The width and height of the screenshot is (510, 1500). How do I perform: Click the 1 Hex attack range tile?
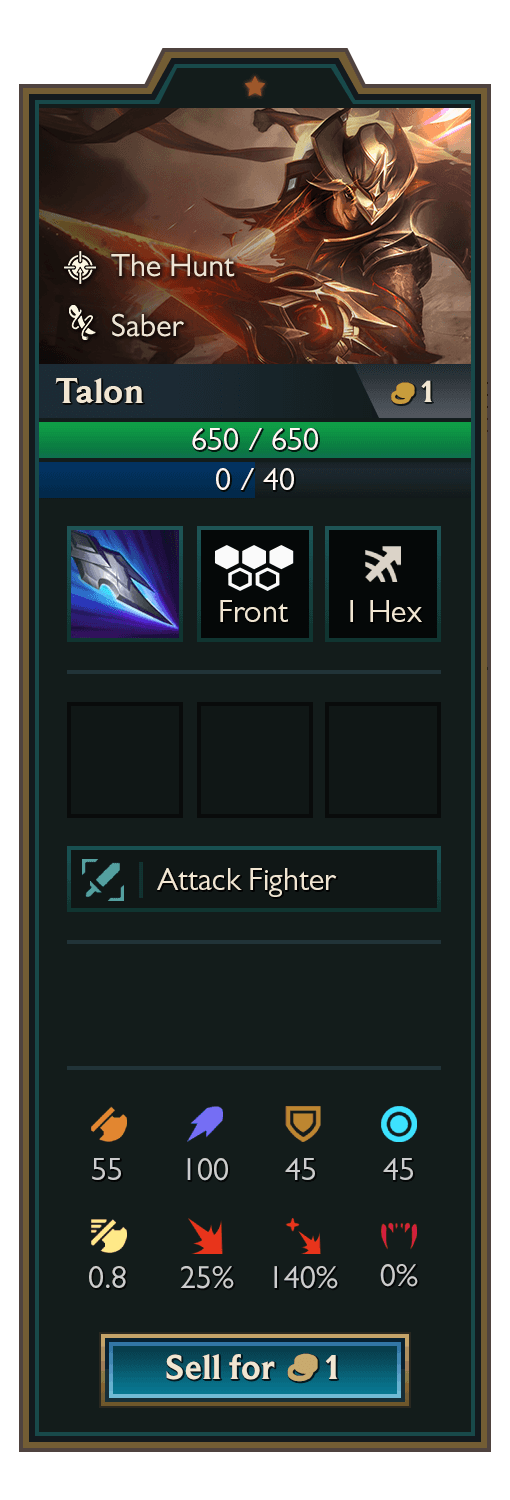(x=383, y=584)
